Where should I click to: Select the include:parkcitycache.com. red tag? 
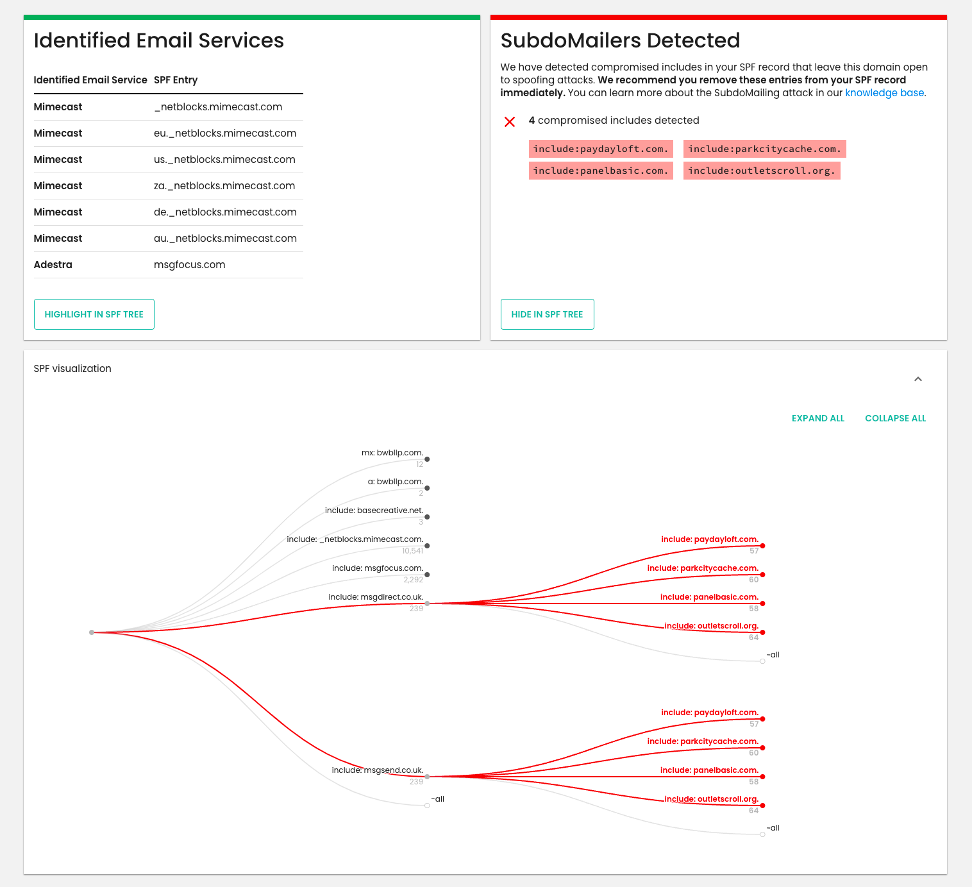764,149
